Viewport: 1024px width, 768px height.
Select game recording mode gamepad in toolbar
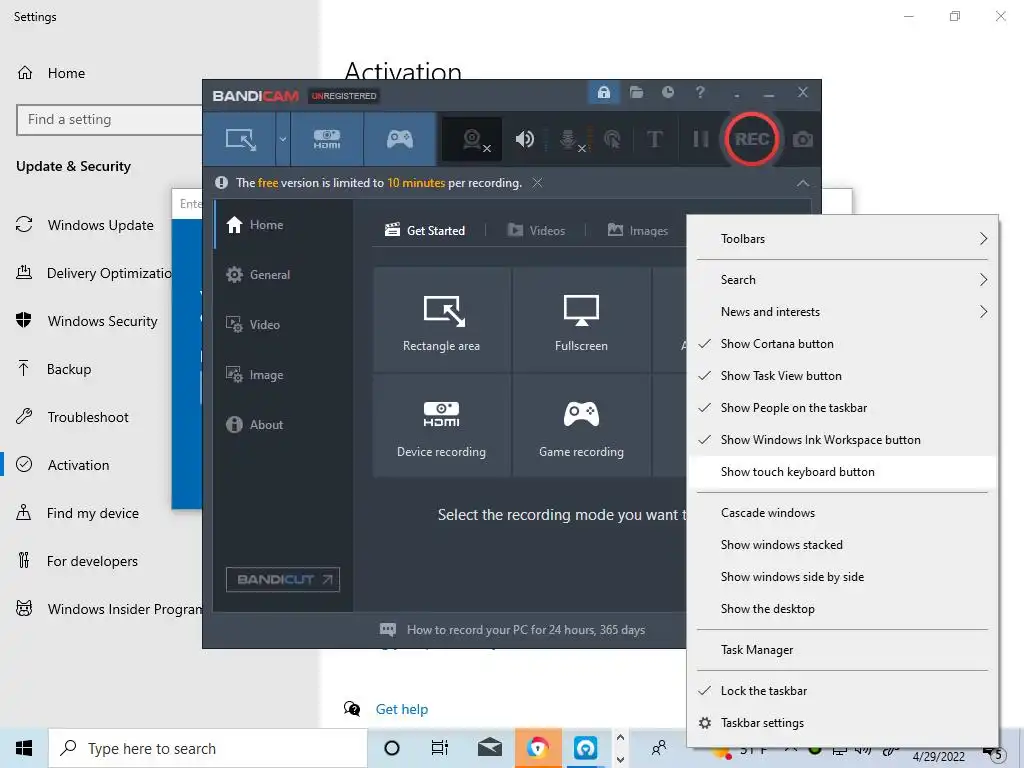(400, 139)
